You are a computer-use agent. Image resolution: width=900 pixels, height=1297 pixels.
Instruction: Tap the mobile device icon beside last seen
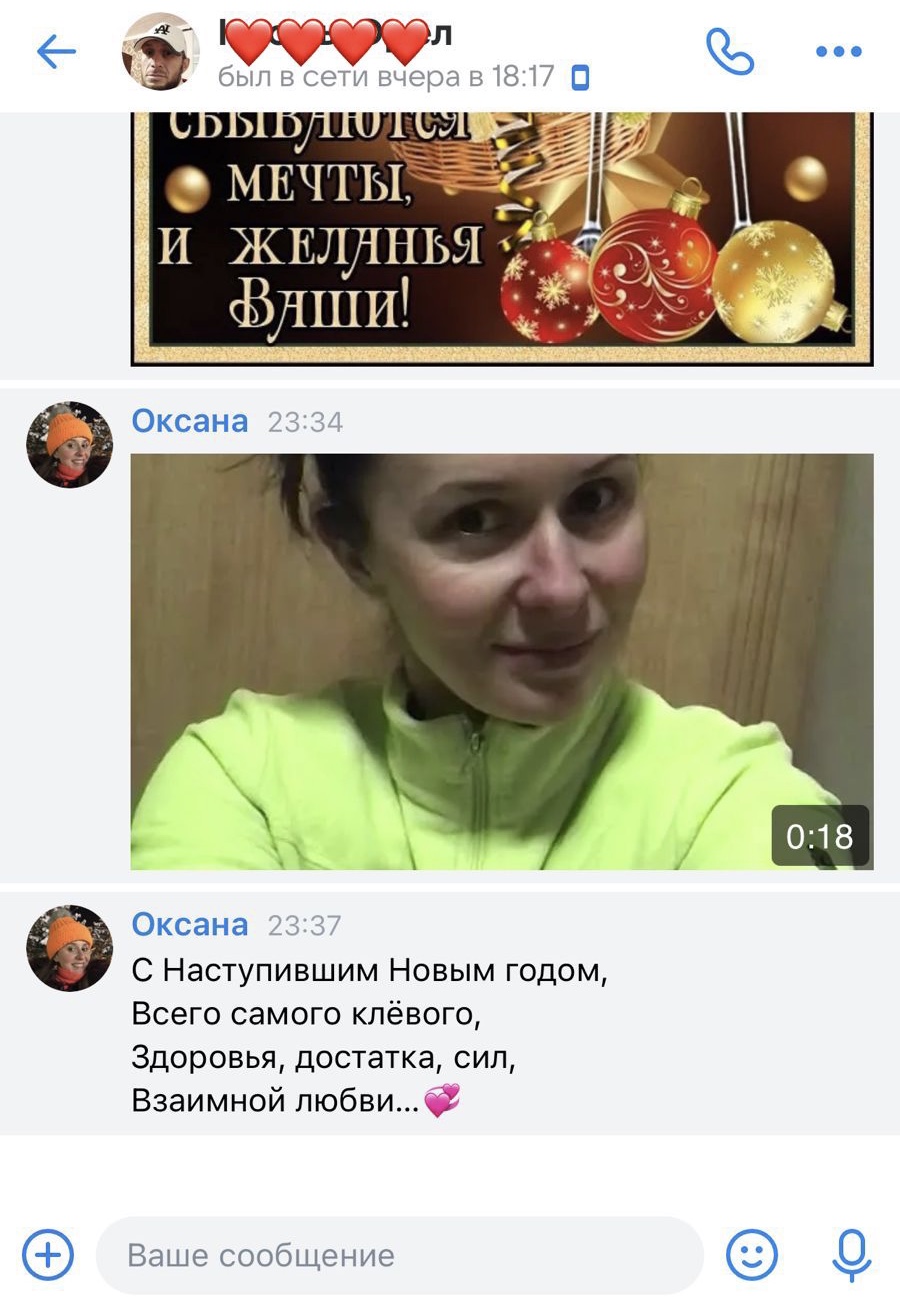tap(580, 78)
